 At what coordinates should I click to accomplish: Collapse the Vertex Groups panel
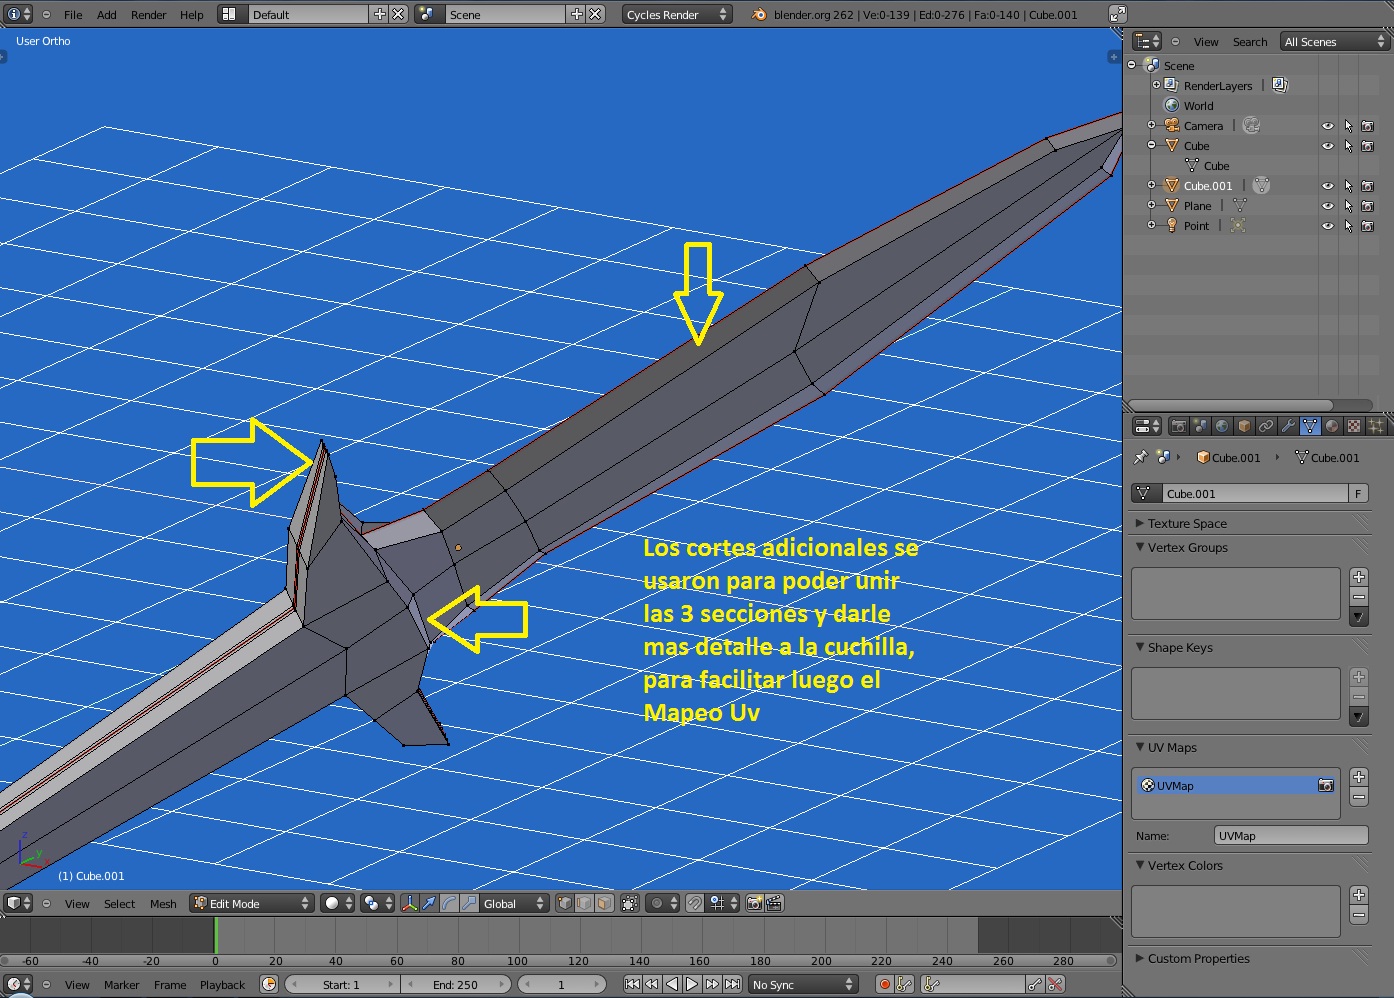[1187, 547]
